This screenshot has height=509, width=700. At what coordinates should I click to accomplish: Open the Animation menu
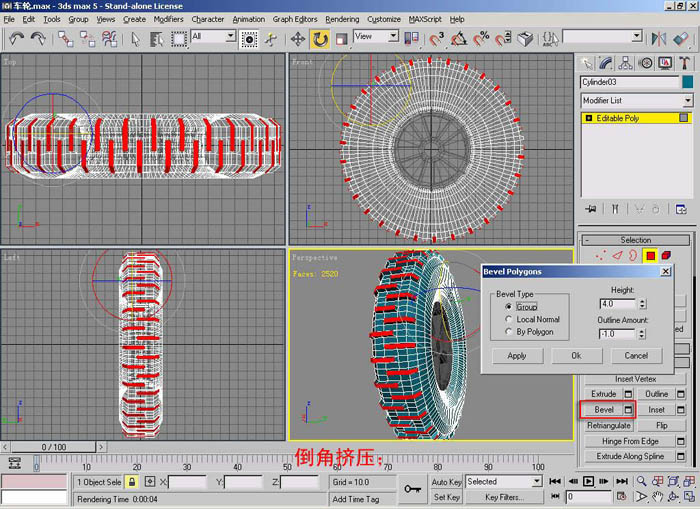pyautogui.click(x=249, y=19)
